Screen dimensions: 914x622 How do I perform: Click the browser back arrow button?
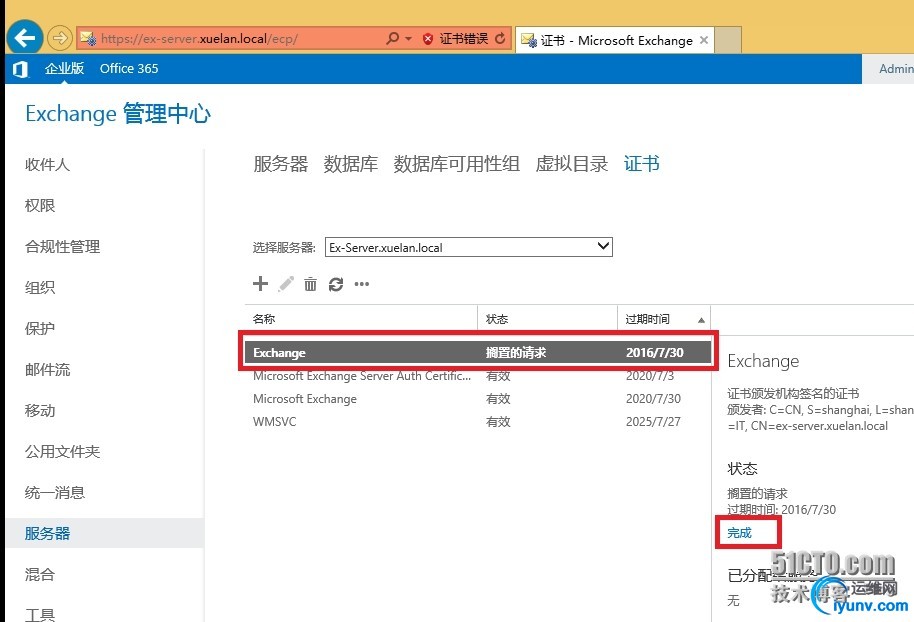coord(24,38)
